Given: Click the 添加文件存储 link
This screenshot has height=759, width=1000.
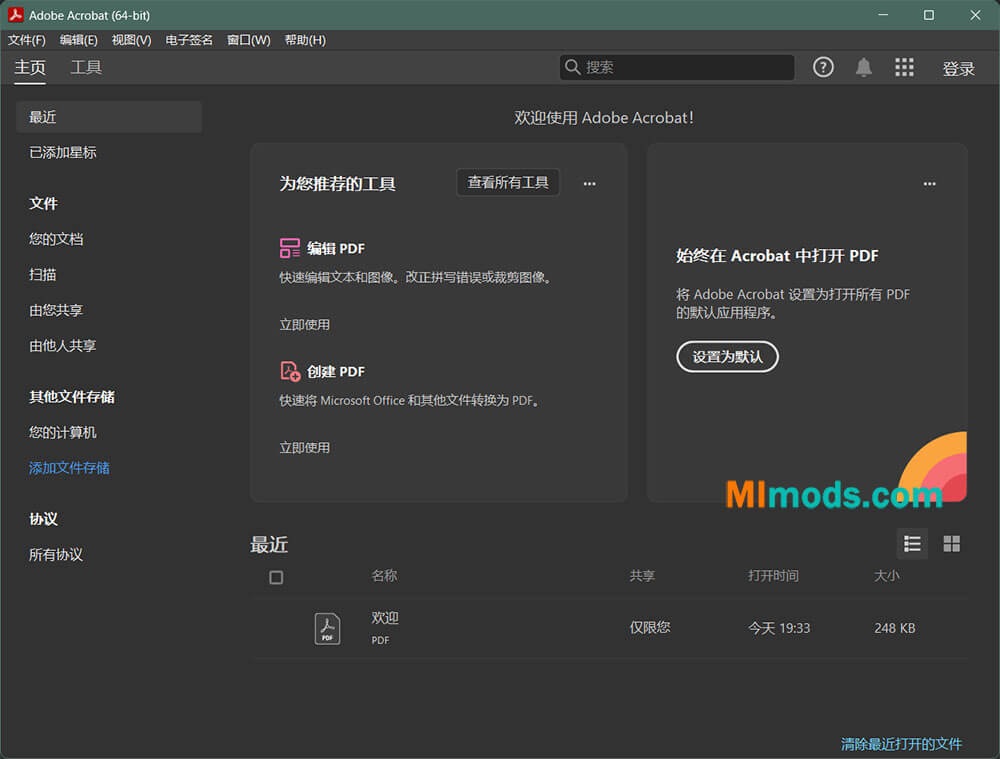Looking at the screenshot, I should [x=69, y=468].
